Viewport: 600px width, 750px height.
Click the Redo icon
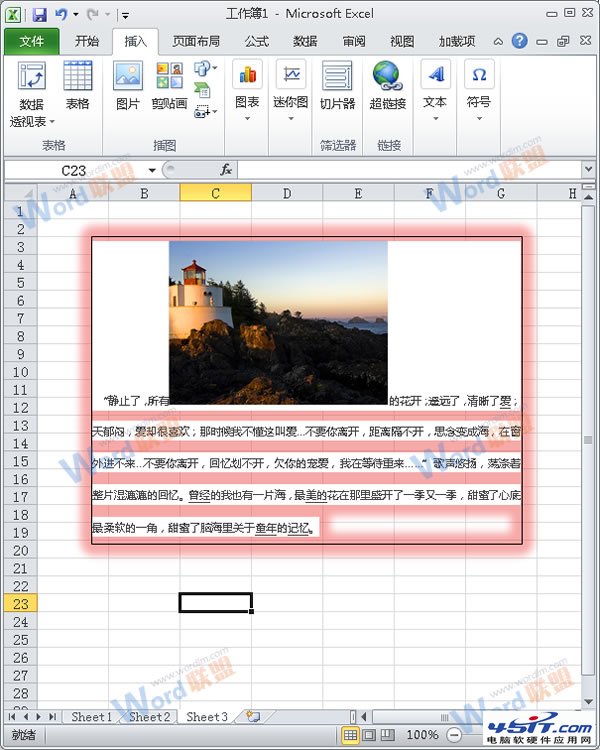(92, 14)
